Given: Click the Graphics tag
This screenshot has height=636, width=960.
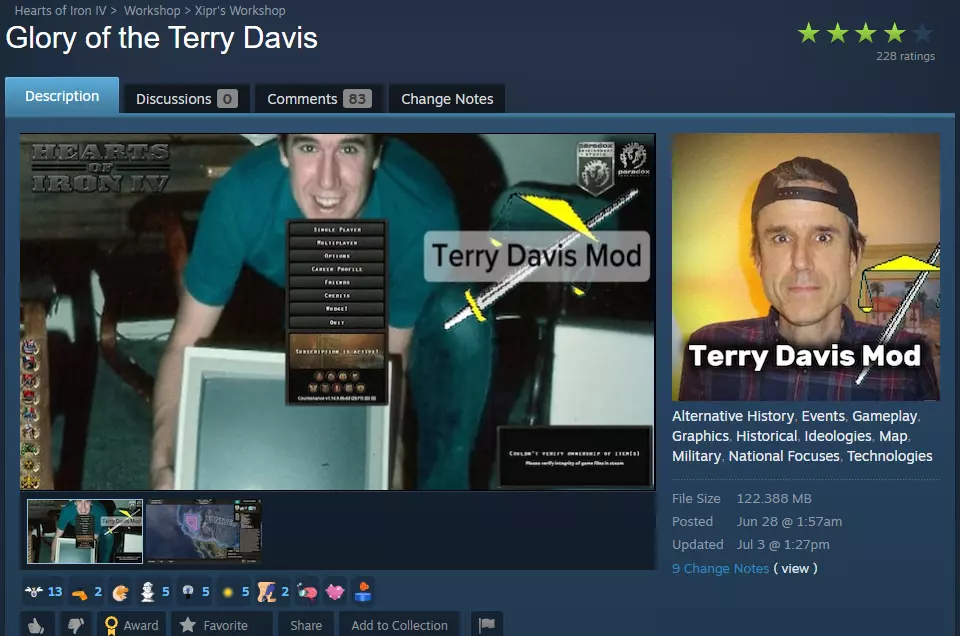Looking at the screenshot, I should tap(700, 436).
